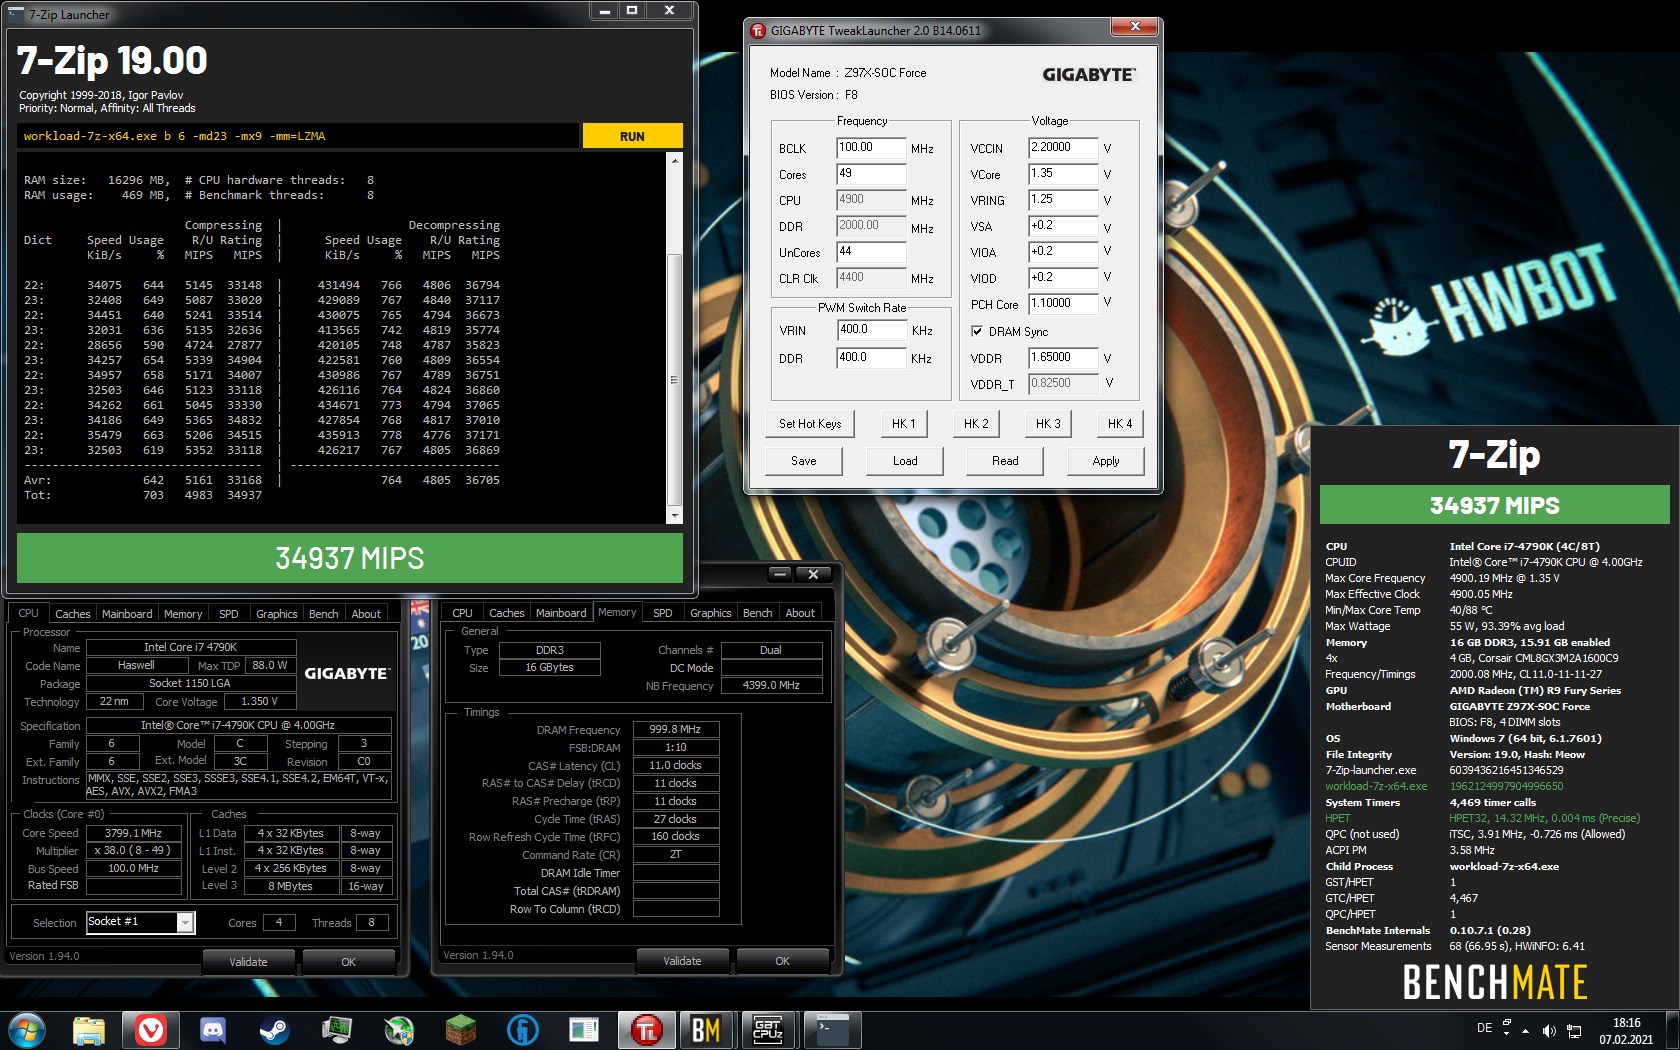This screenshot has width=1680, height=1050.
Task: Open SPD tab in right CPU-Z window
Action: [663, 613]
